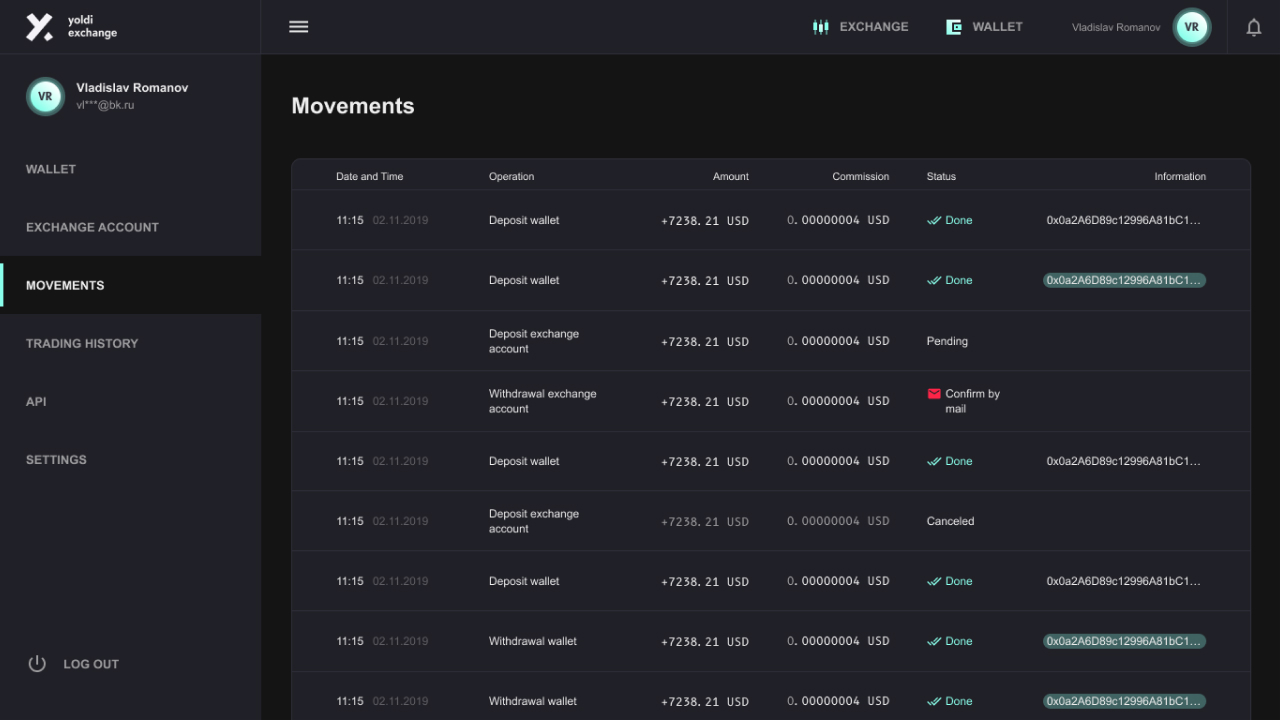Select MOVEMENTS in the sidebar
This screenshot has width=1280, height=720.
pos(65,285)
